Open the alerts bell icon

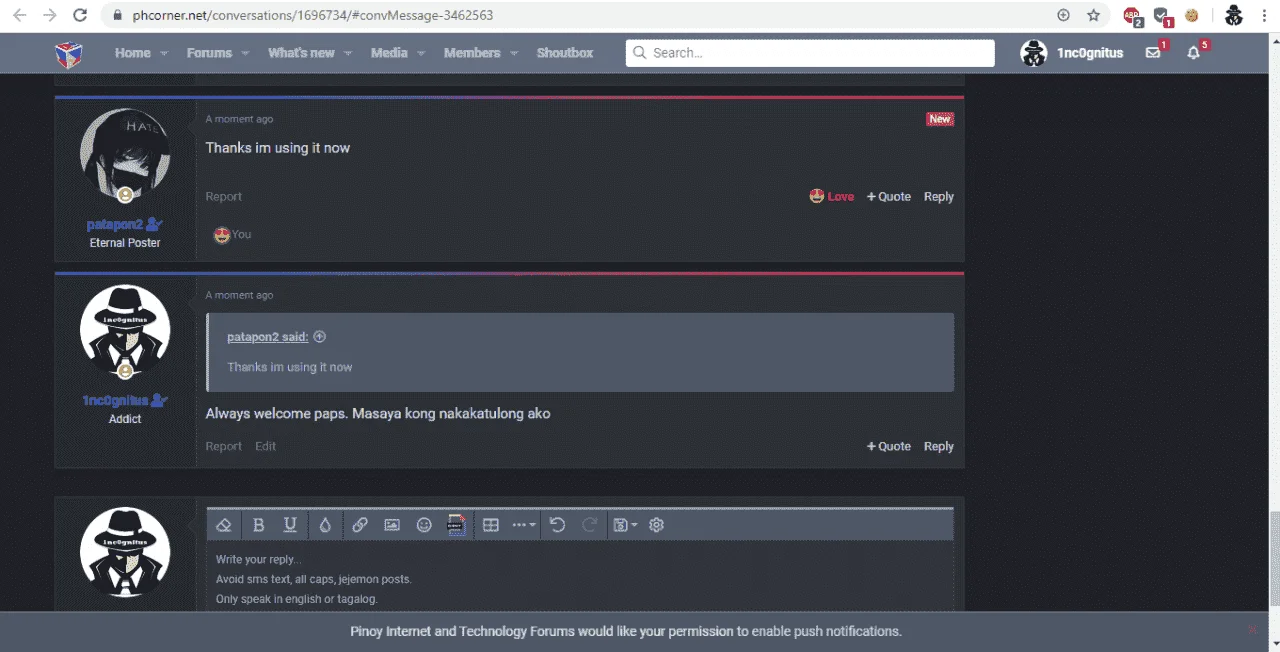(1194, 53)
